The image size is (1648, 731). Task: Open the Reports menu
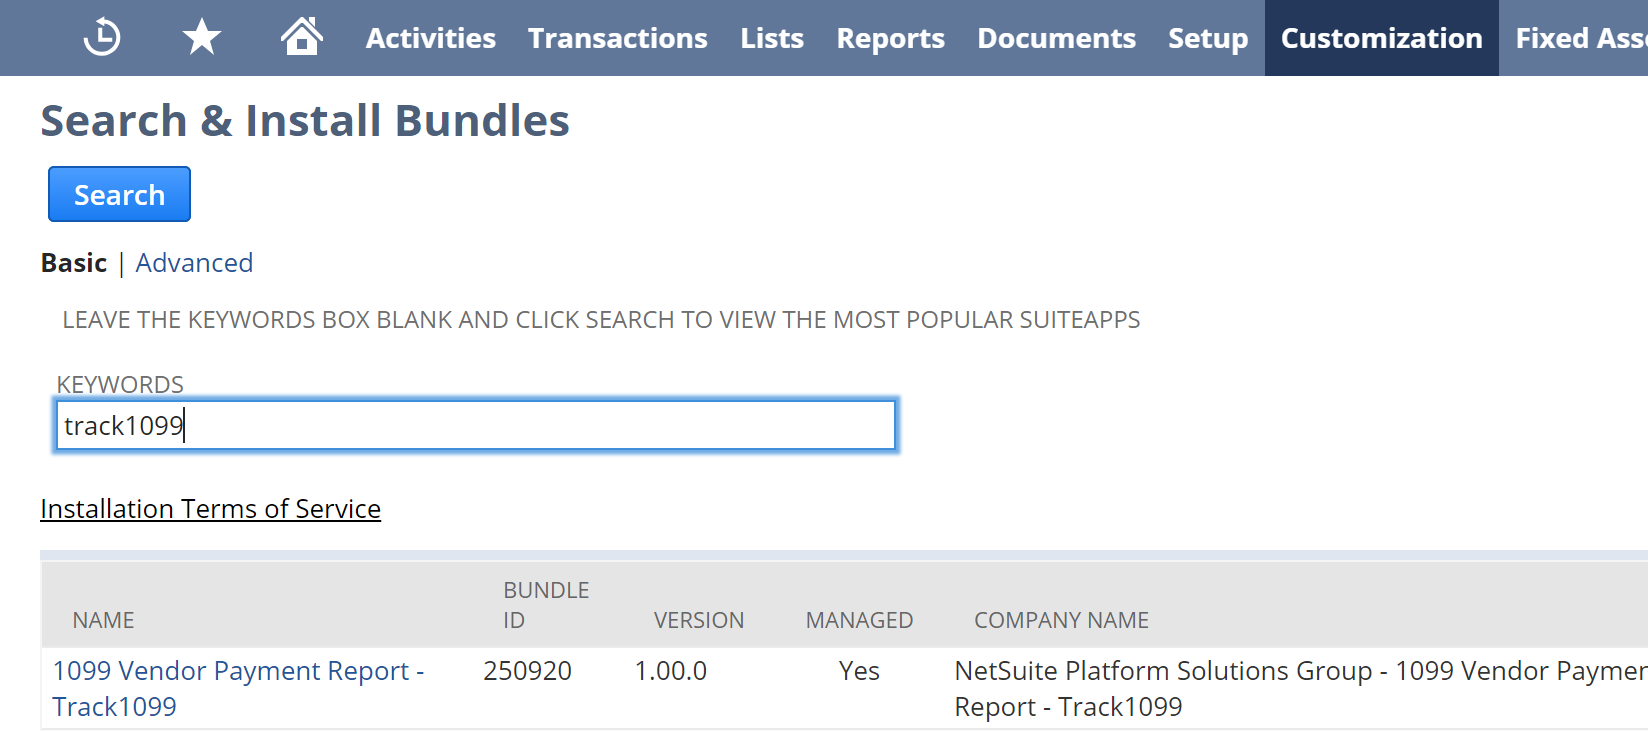point(890,38)
